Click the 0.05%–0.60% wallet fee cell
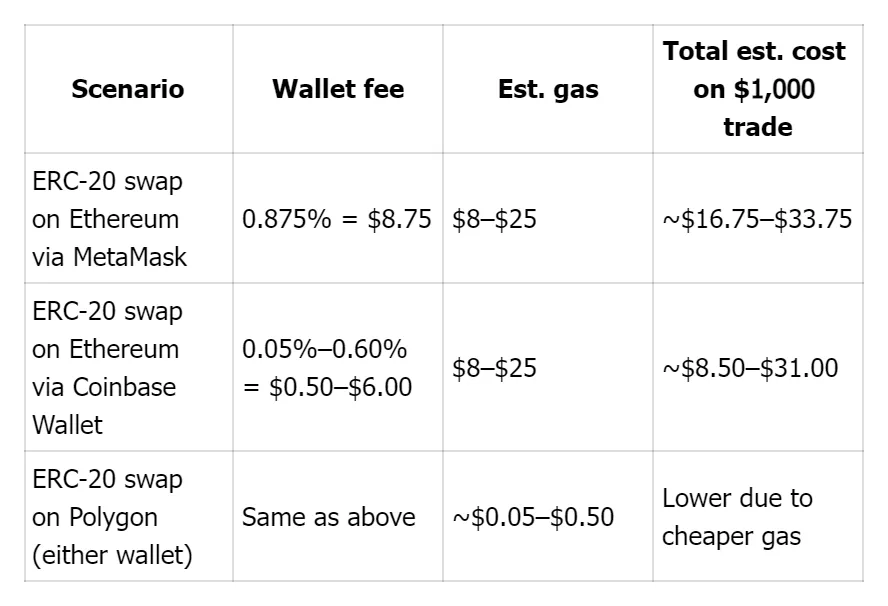The height and width of the screenshot is (606, 888). click(325, 349)
